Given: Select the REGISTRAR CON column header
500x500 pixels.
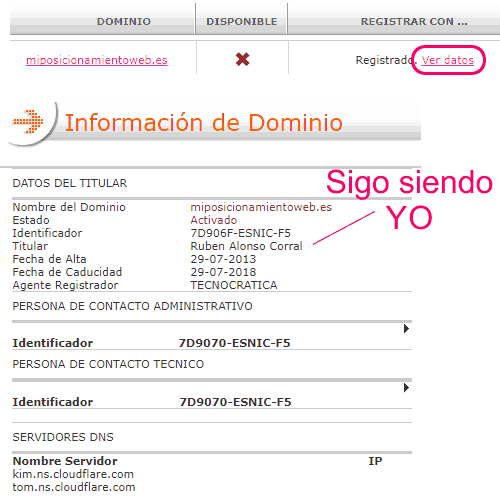Looking at the screenshot, I should point(414,22).
